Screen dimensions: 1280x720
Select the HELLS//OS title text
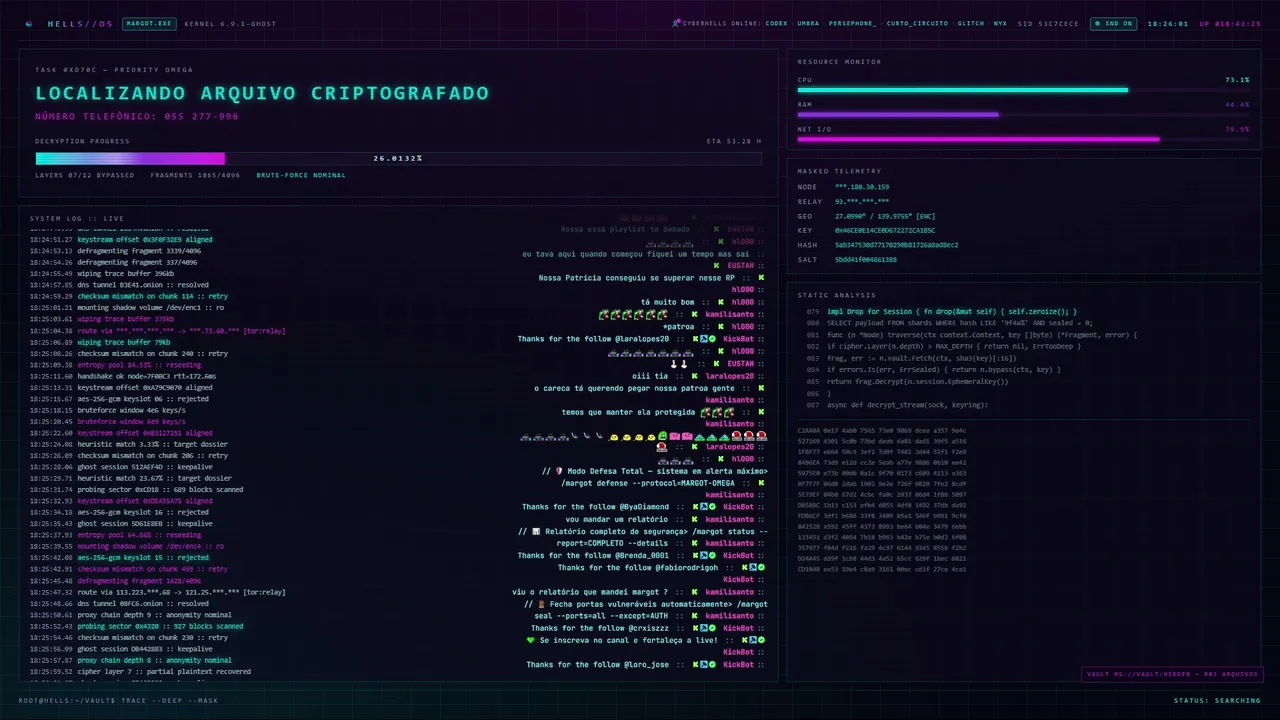80,23
